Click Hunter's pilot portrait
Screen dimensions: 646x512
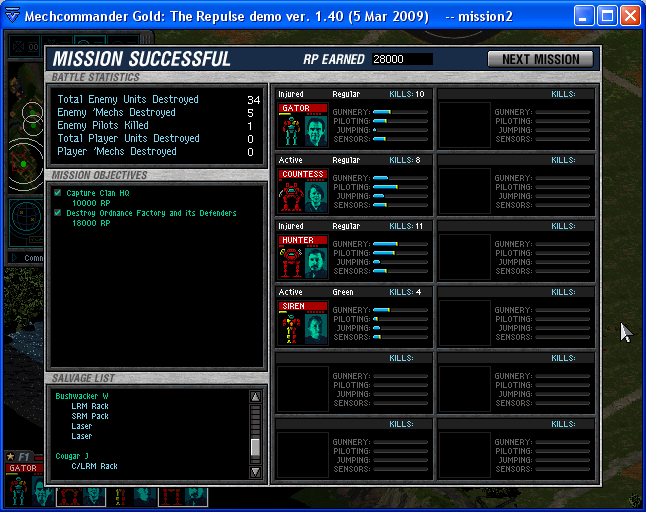316,263
